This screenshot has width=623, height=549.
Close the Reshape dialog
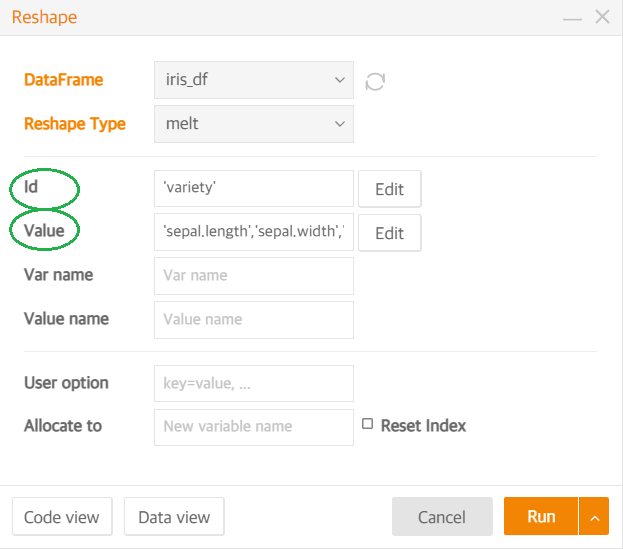coord(602,17)
